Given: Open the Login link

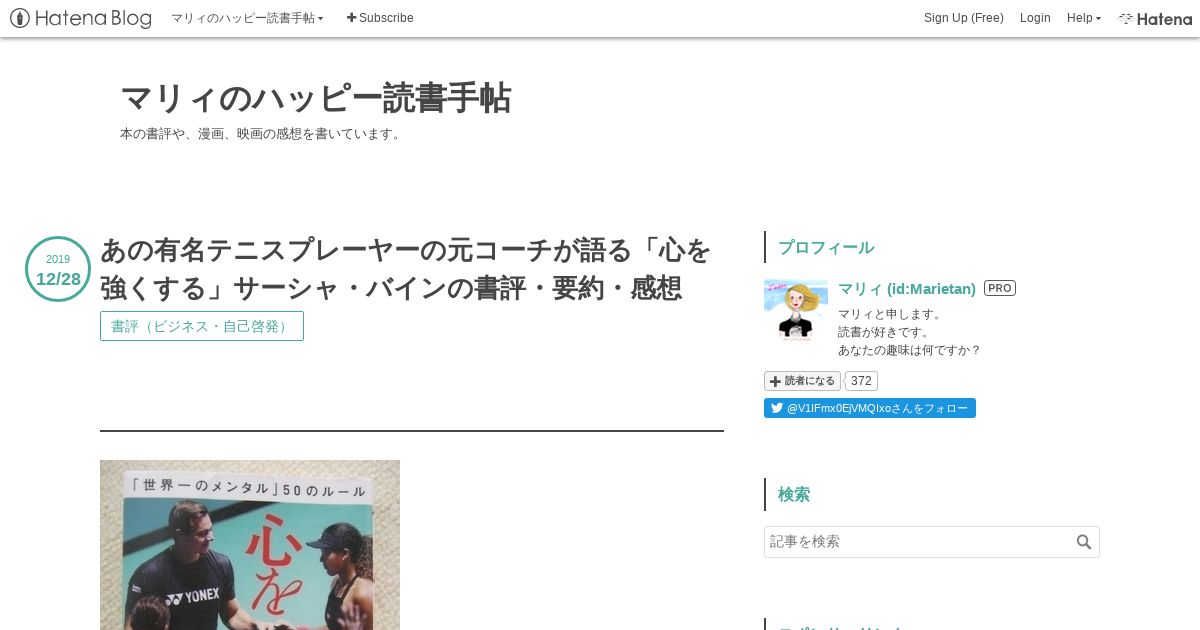Looking at the screenshot, I should coord(1035,18).
